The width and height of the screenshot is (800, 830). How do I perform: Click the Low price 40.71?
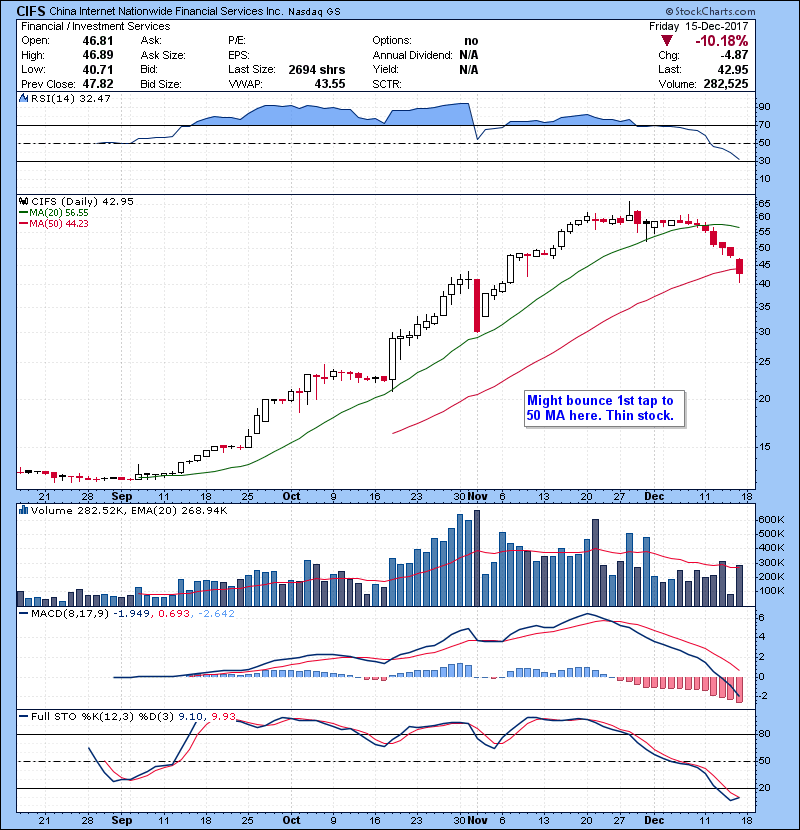pos(97,69)
